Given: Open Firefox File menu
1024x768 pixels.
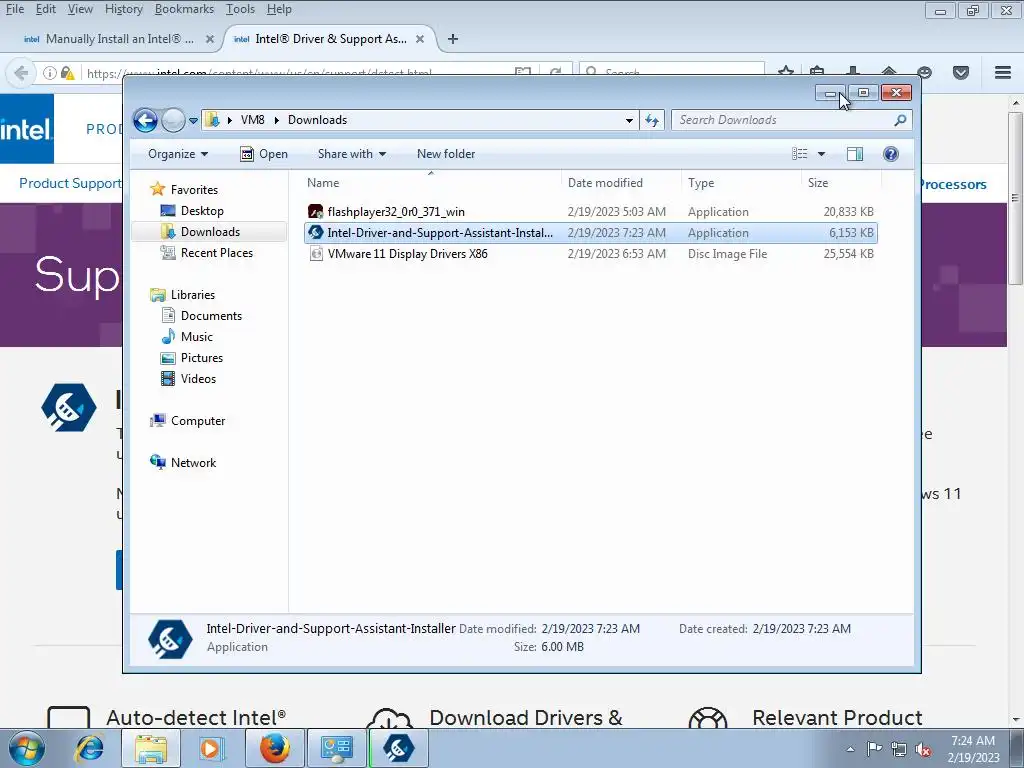Looking at the screenshot, I should [x=14, y=9].
